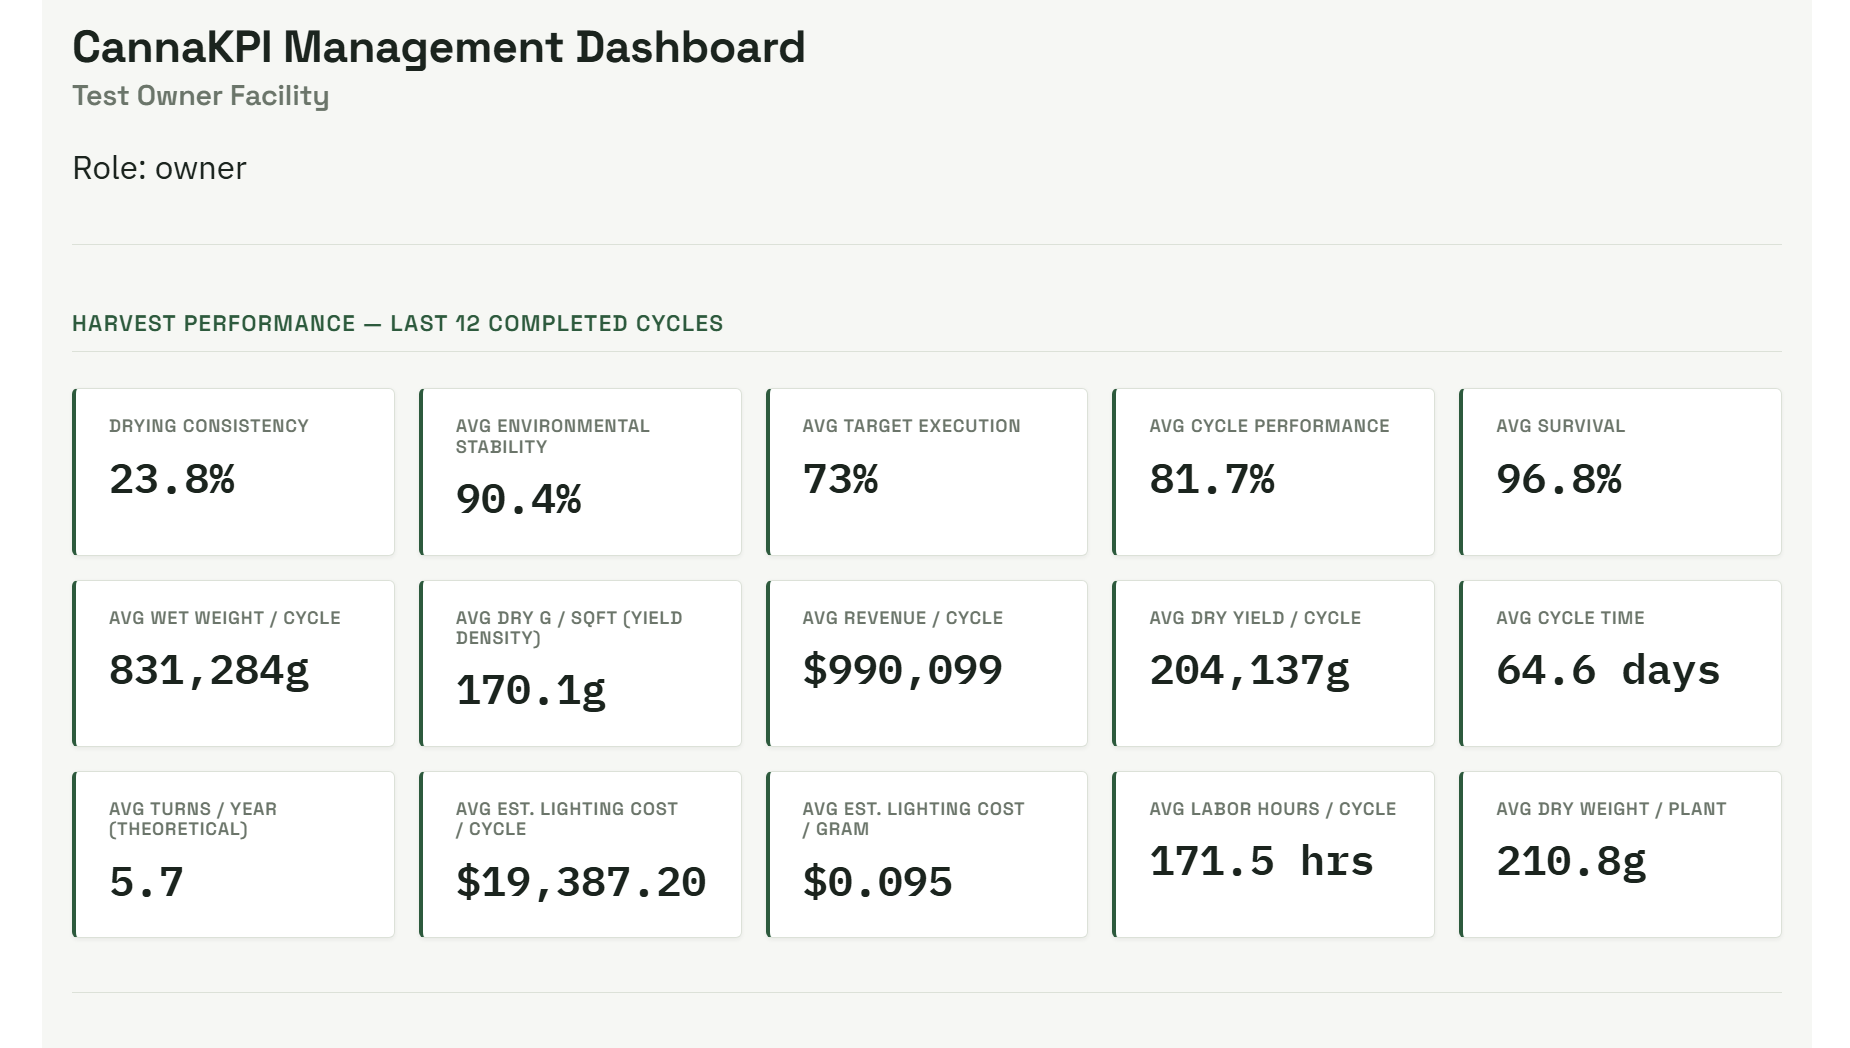Click the 831,284g wet weight value

209,671
